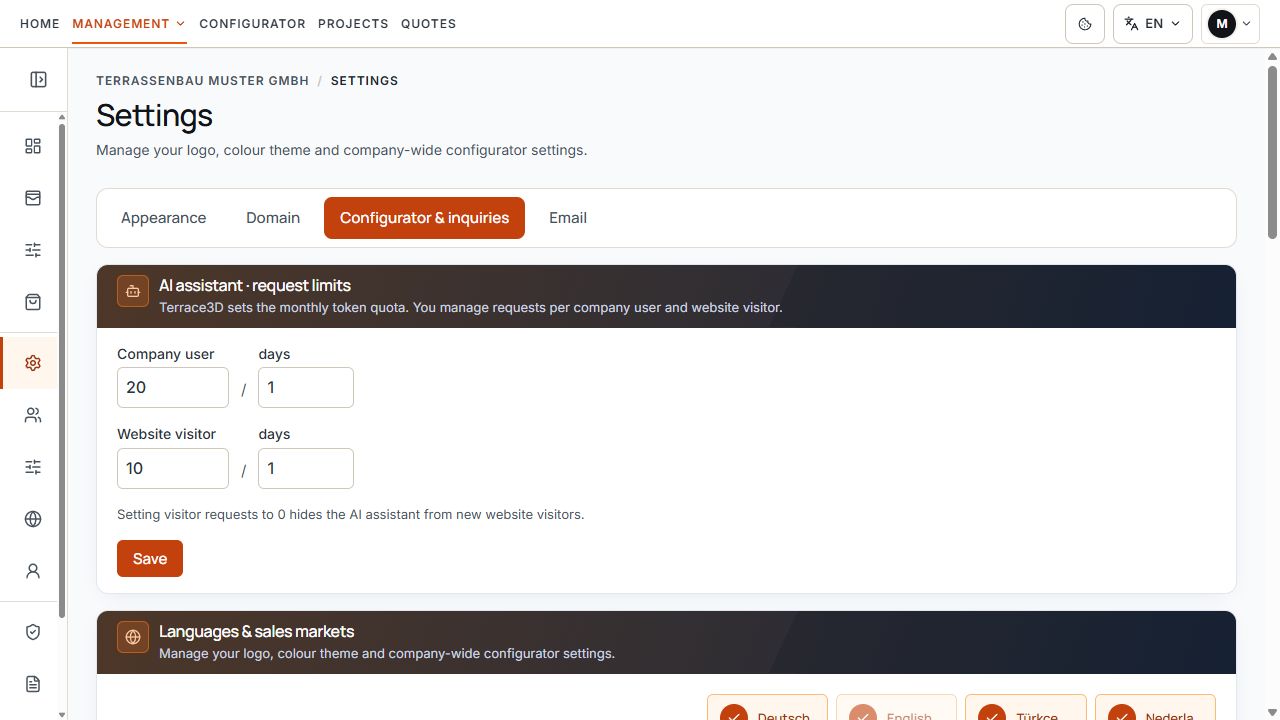Open the inbox icon in sidebar
The height and width of the screenshot is (720, 1280).
[x=33, y=198]
